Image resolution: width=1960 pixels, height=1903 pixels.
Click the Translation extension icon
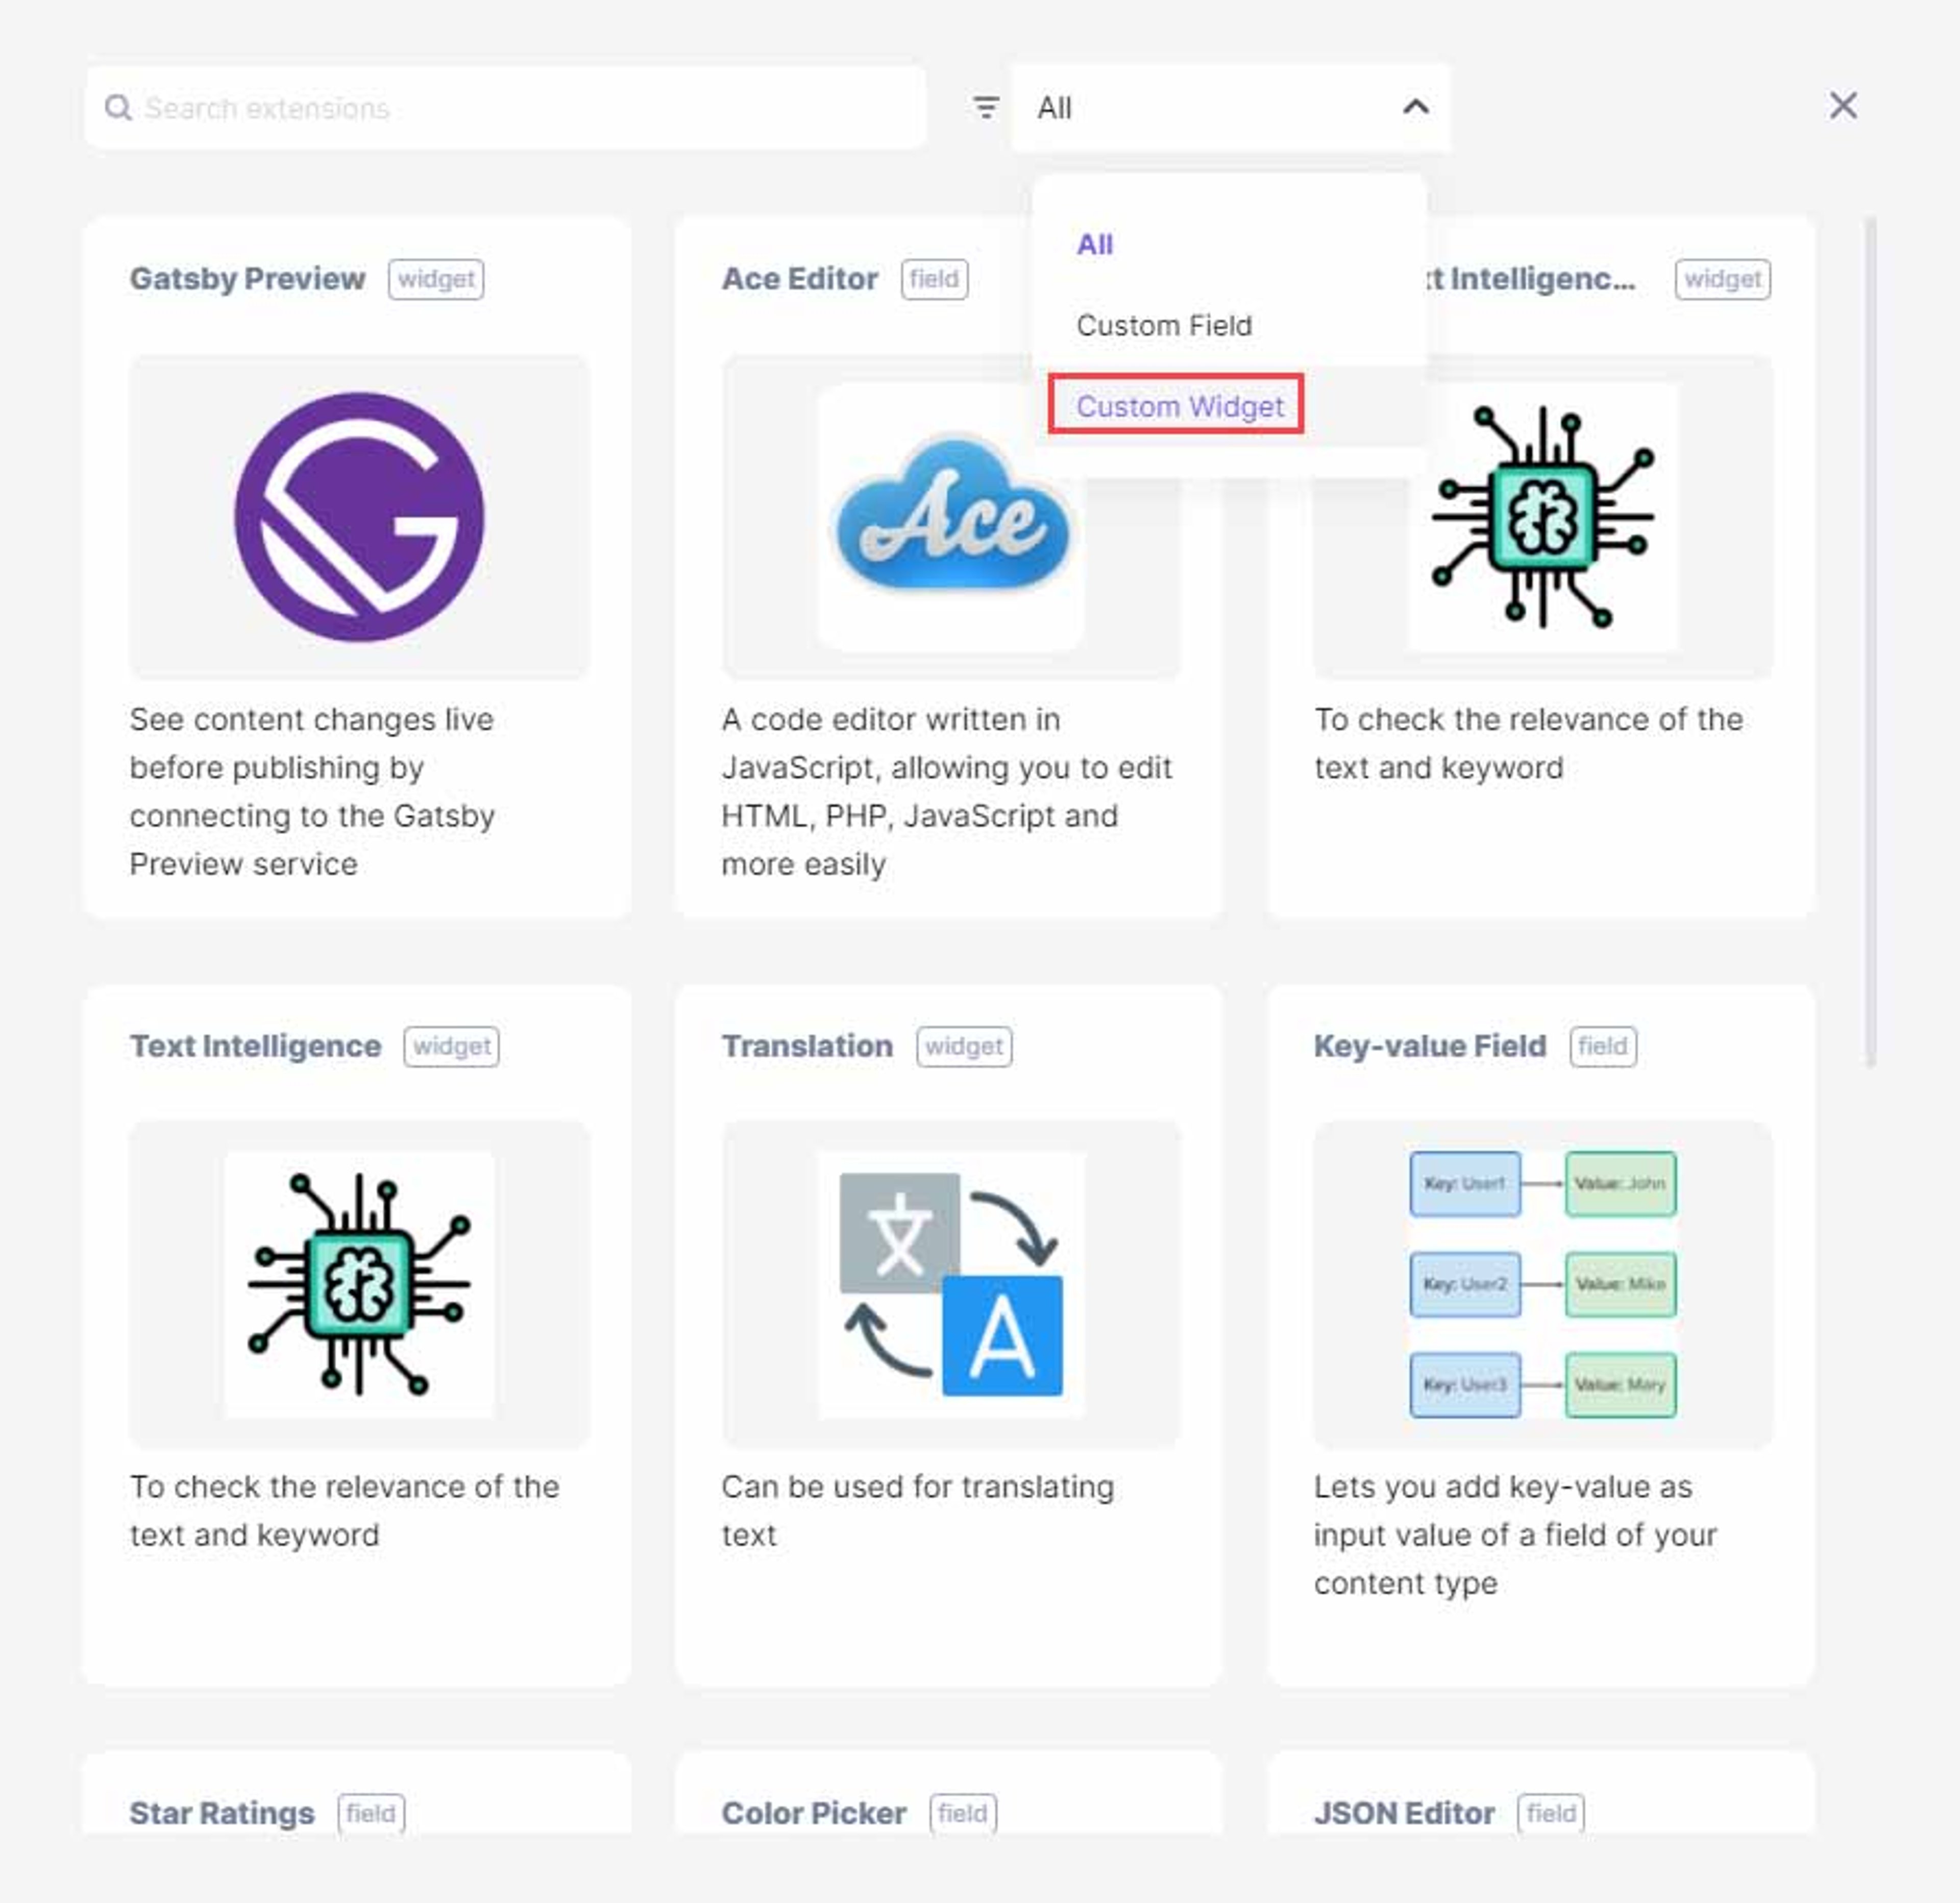(x=951, y=1284)
